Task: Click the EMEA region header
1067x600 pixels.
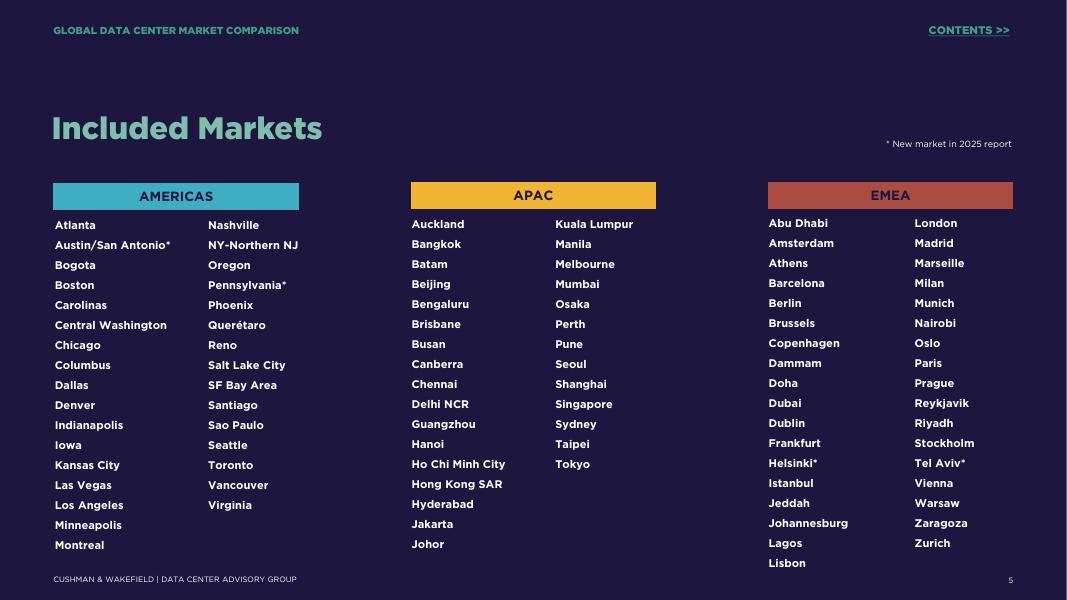Action: tap(890, 195)
